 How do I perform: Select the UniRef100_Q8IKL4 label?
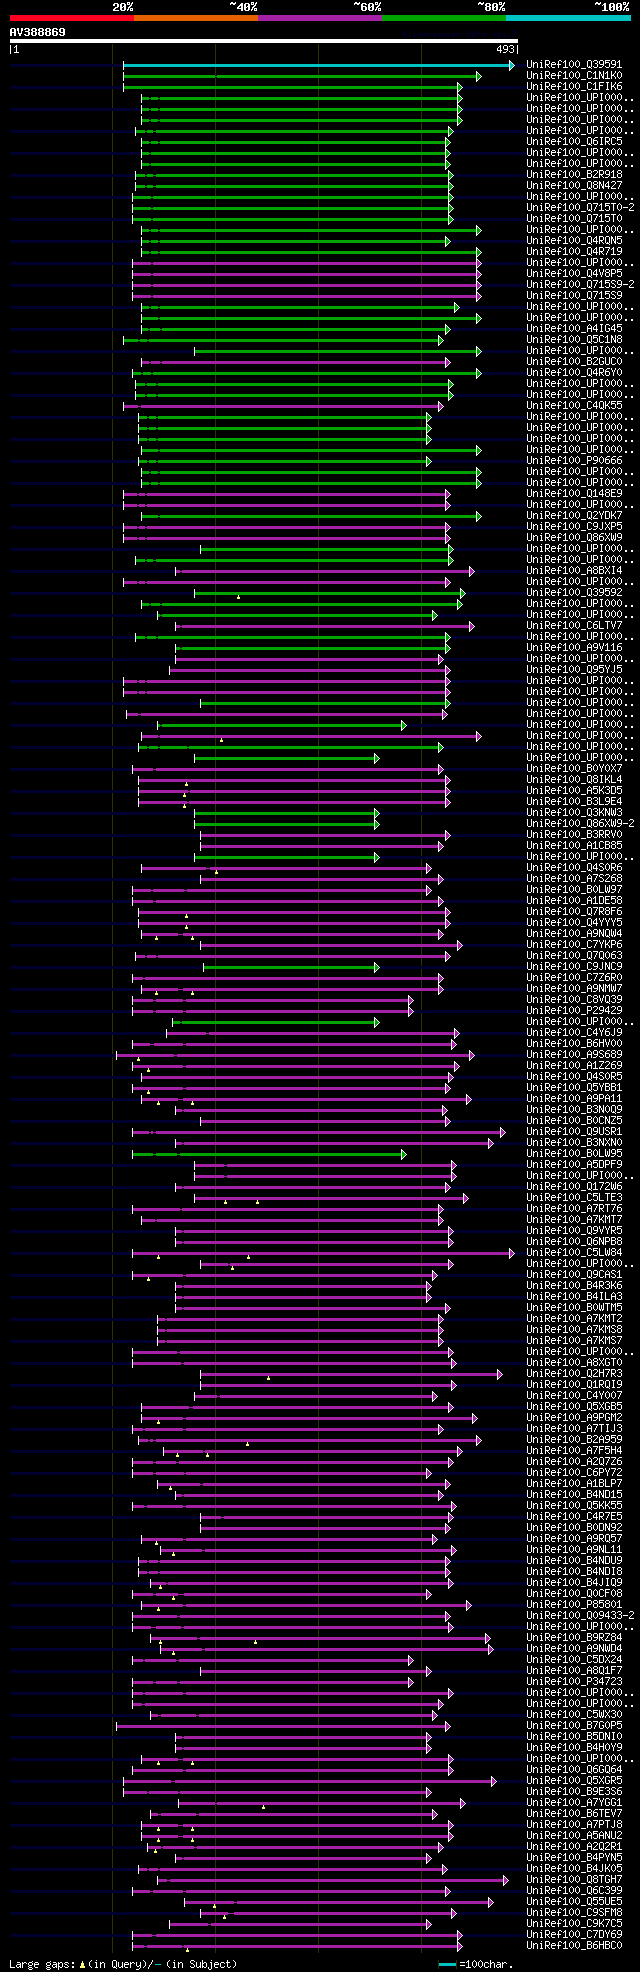coord(574,780)
